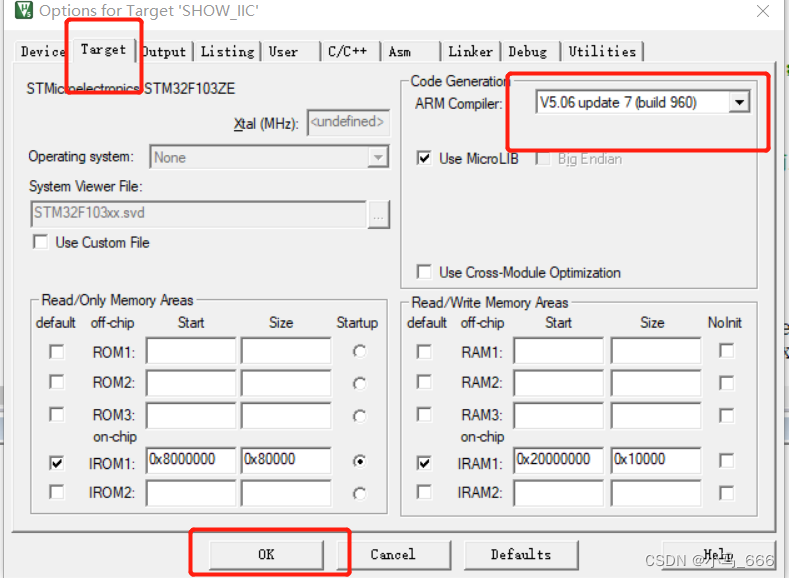Select the Target tab
The height and width of the screenshot is (578, 789).
point(103,50)
